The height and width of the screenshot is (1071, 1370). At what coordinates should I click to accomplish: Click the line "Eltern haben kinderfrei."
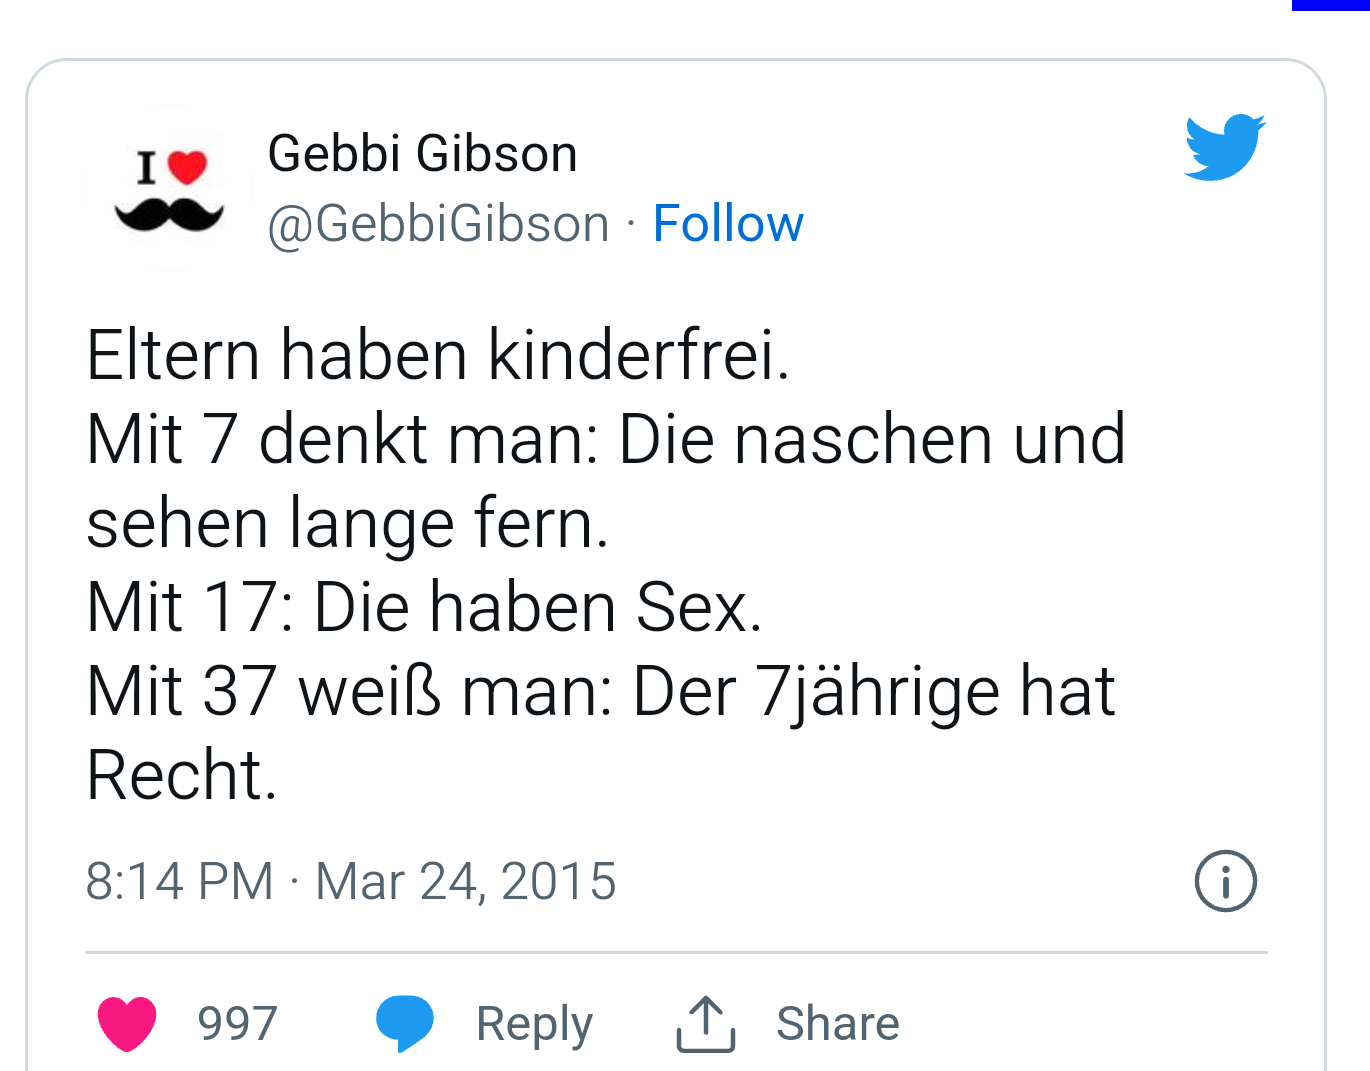coord(438,355)
